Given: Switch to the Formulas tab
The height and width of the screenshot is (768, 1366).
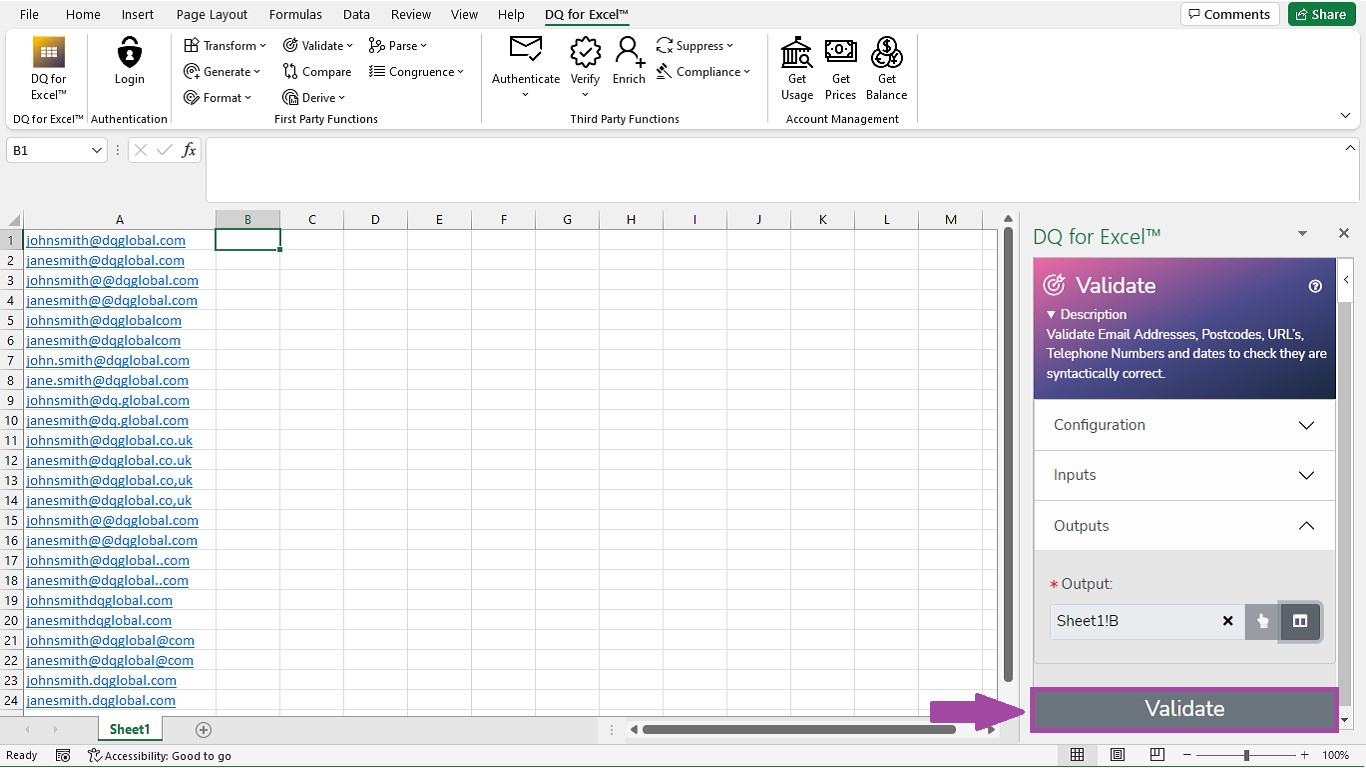Looking at the screenshot, I should [x=295, y=14].
